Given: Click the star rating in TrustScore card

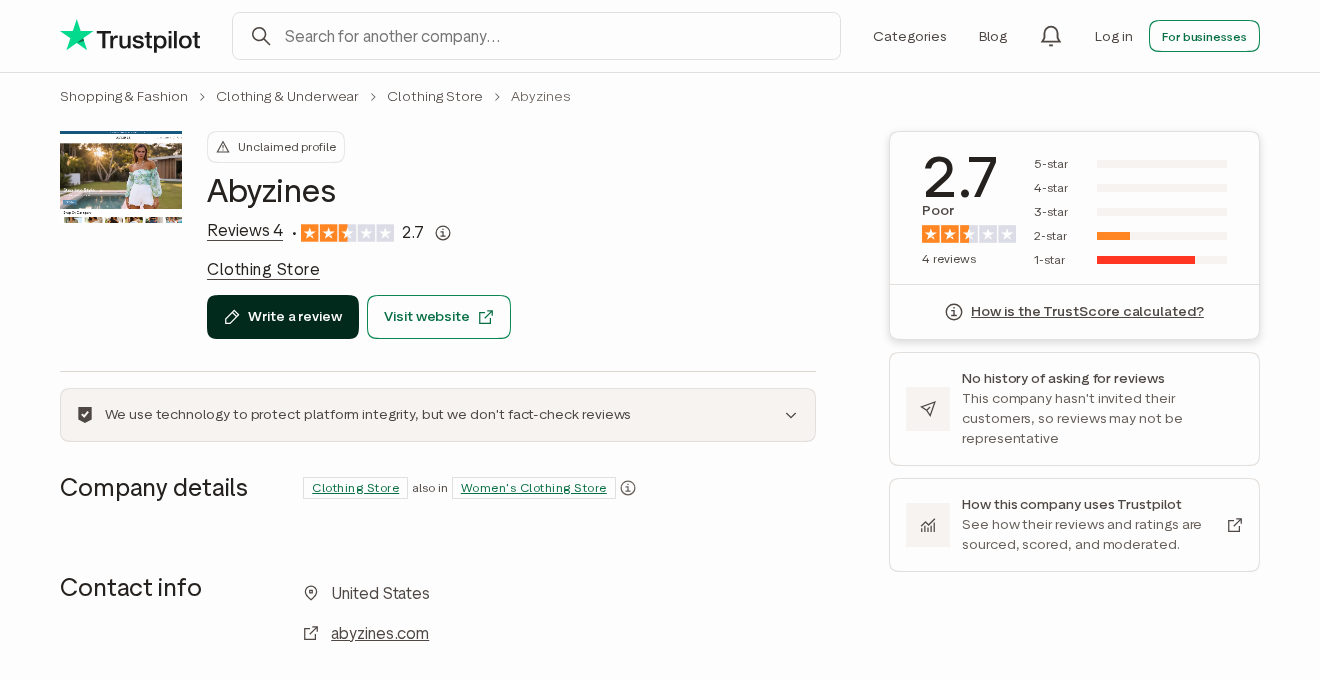Looking at the screenshot, I should pos(969,234).
